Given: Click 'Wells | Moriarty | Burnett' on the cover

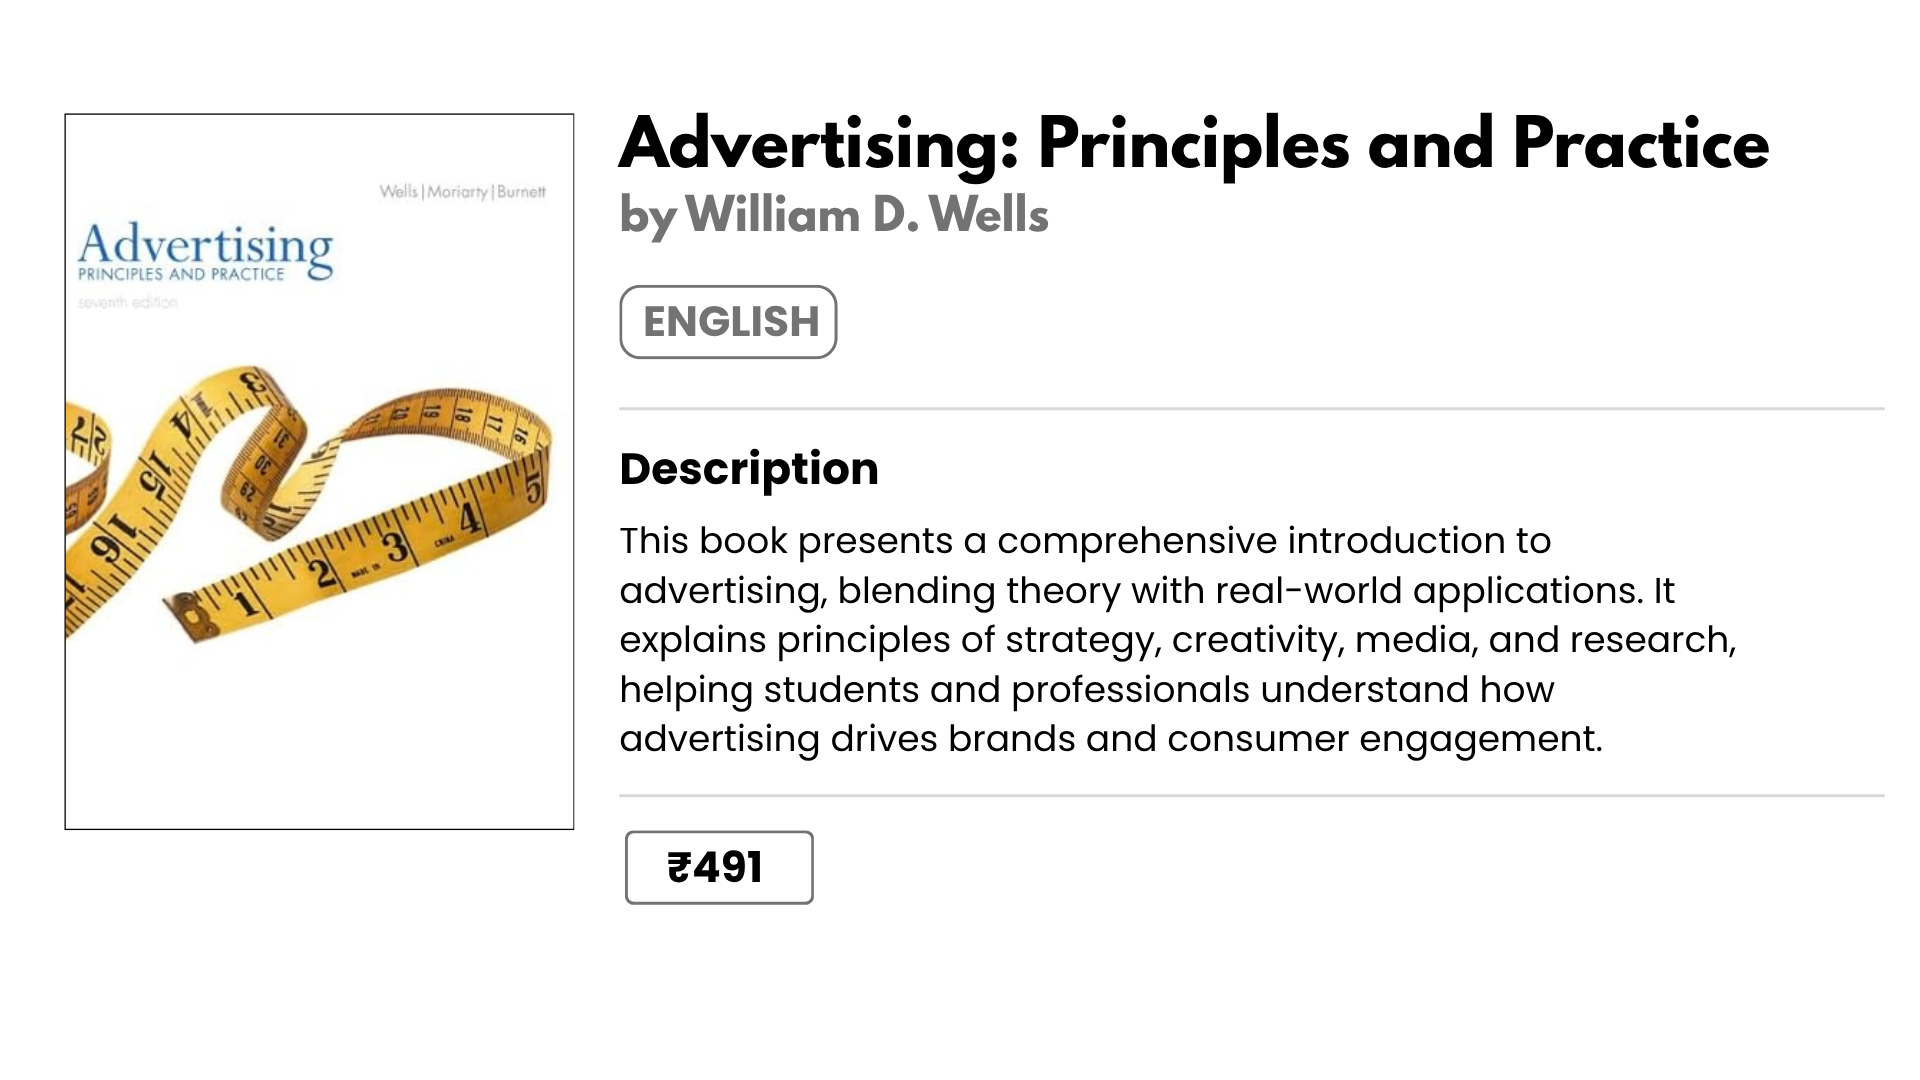Looking at the screenshot, I should click(x=462, y=191).
